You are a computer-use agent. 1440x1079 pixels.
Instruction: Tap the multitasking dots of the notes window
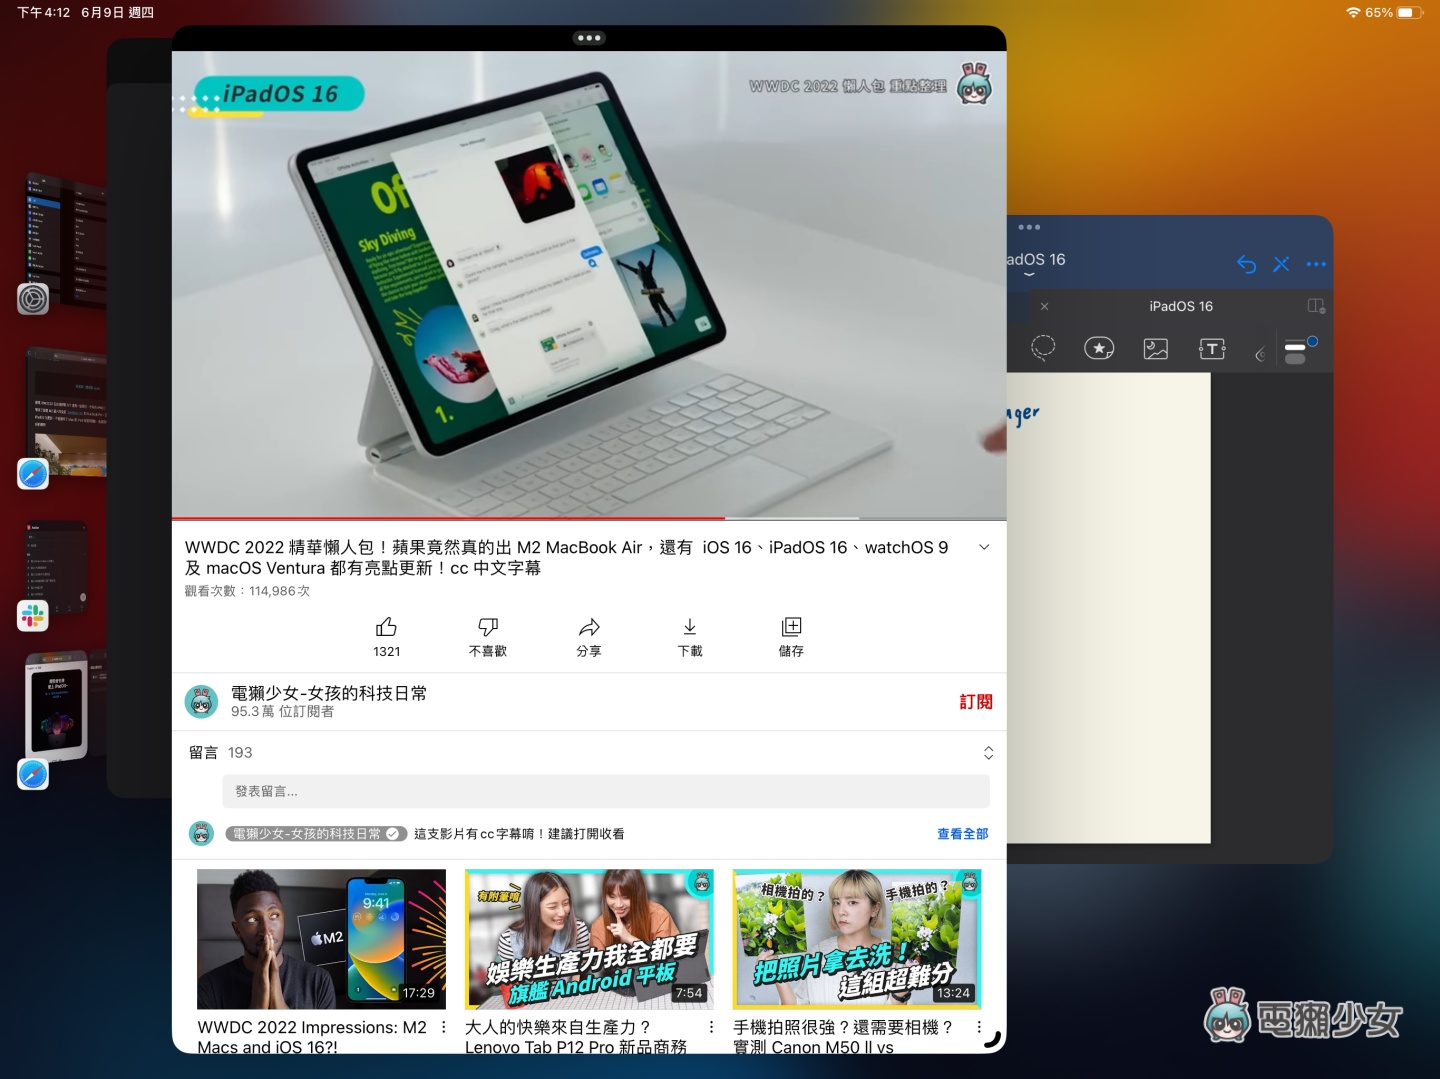click(1029, 227)
